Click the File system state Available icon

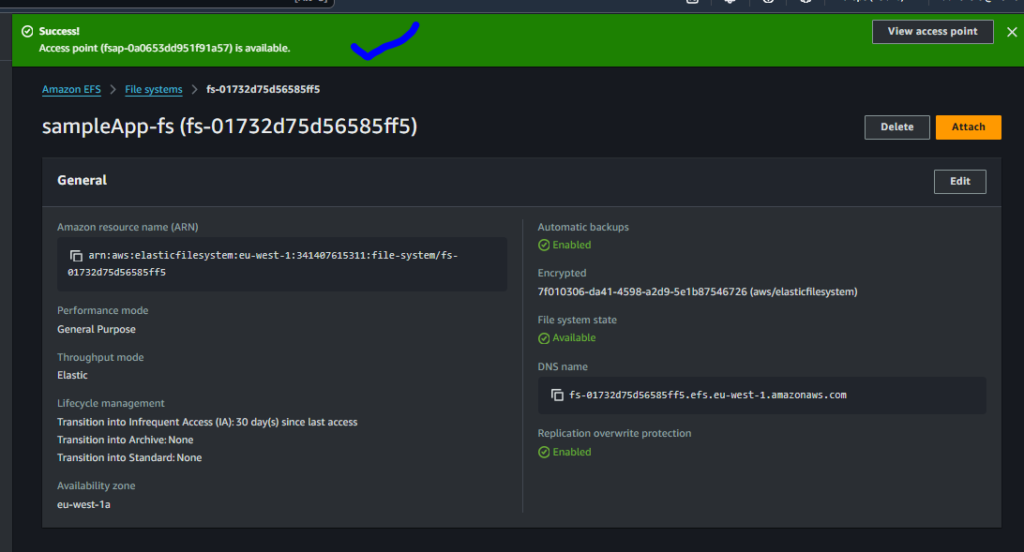tap(543, 338)
